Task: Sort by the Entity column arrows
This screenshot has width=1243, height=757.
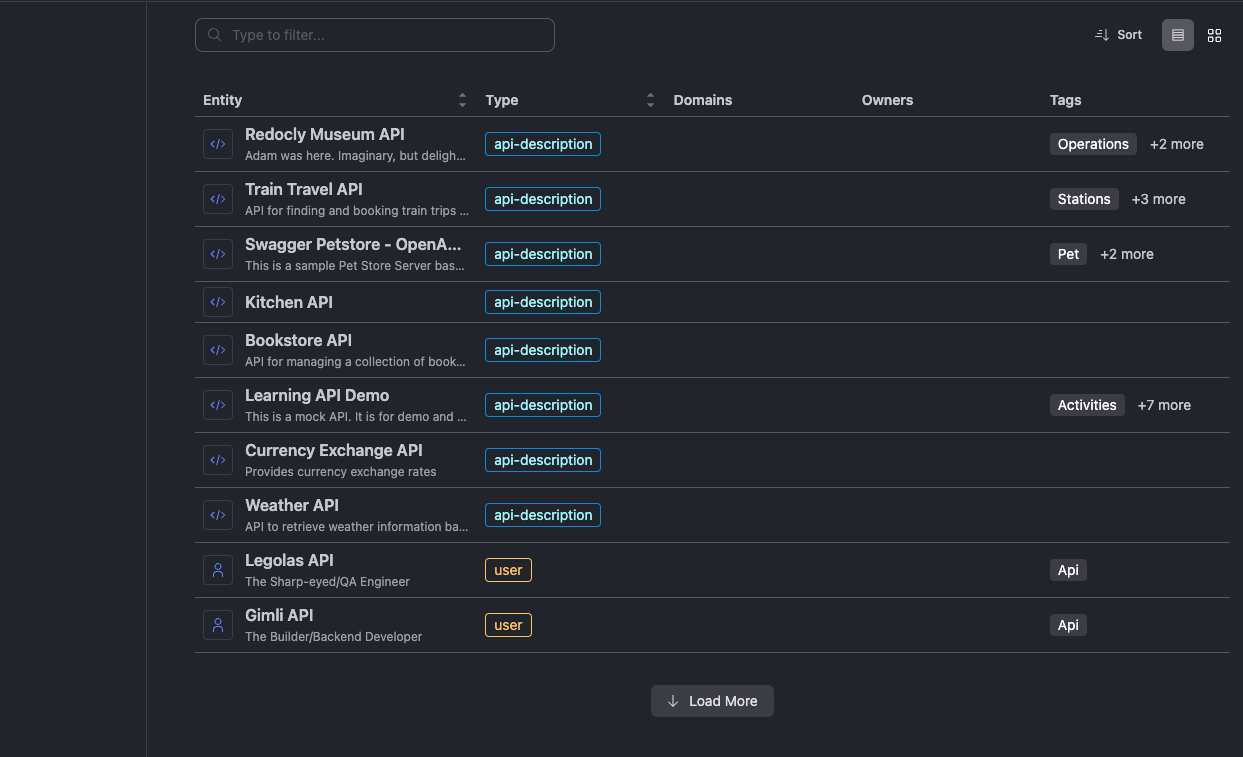Action: coord(462,100)
